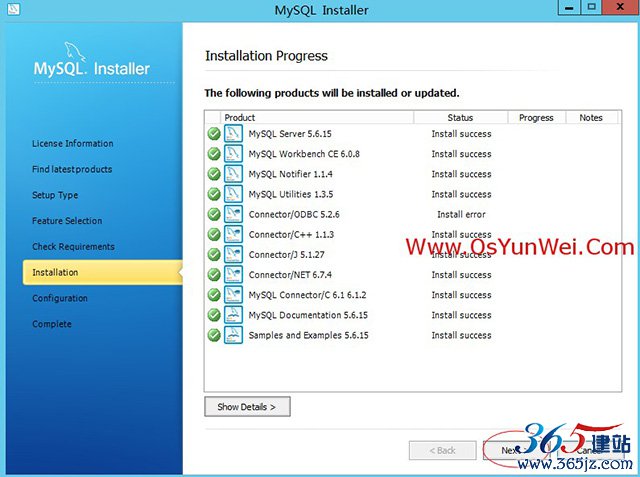Go to License Information step

coord(73,144)
